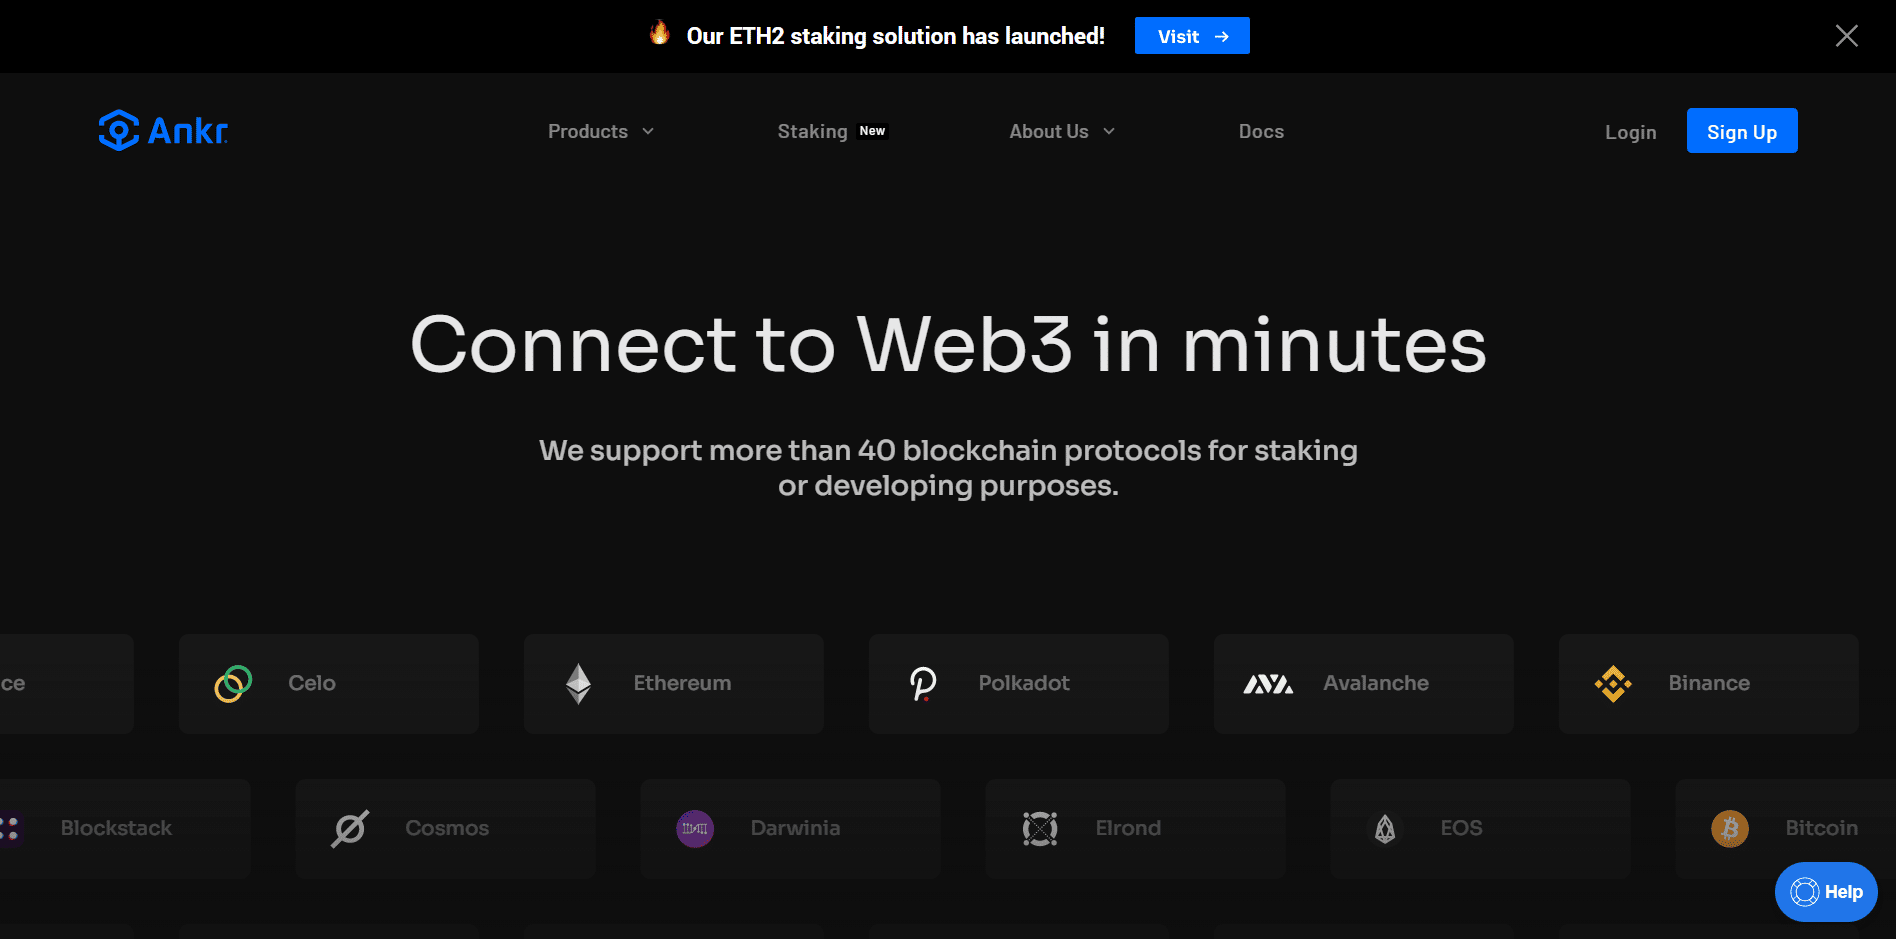Click the EOS logo icon
Screen dimensions: 1896x939
pos(1385,829)
